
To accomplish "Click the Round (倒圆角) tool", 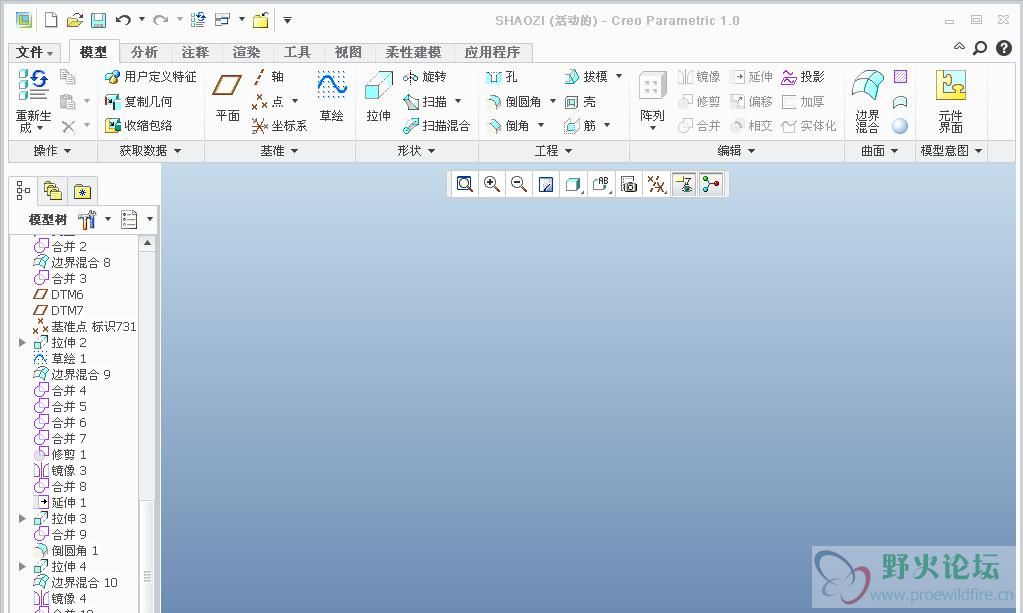I will point(515,101).
